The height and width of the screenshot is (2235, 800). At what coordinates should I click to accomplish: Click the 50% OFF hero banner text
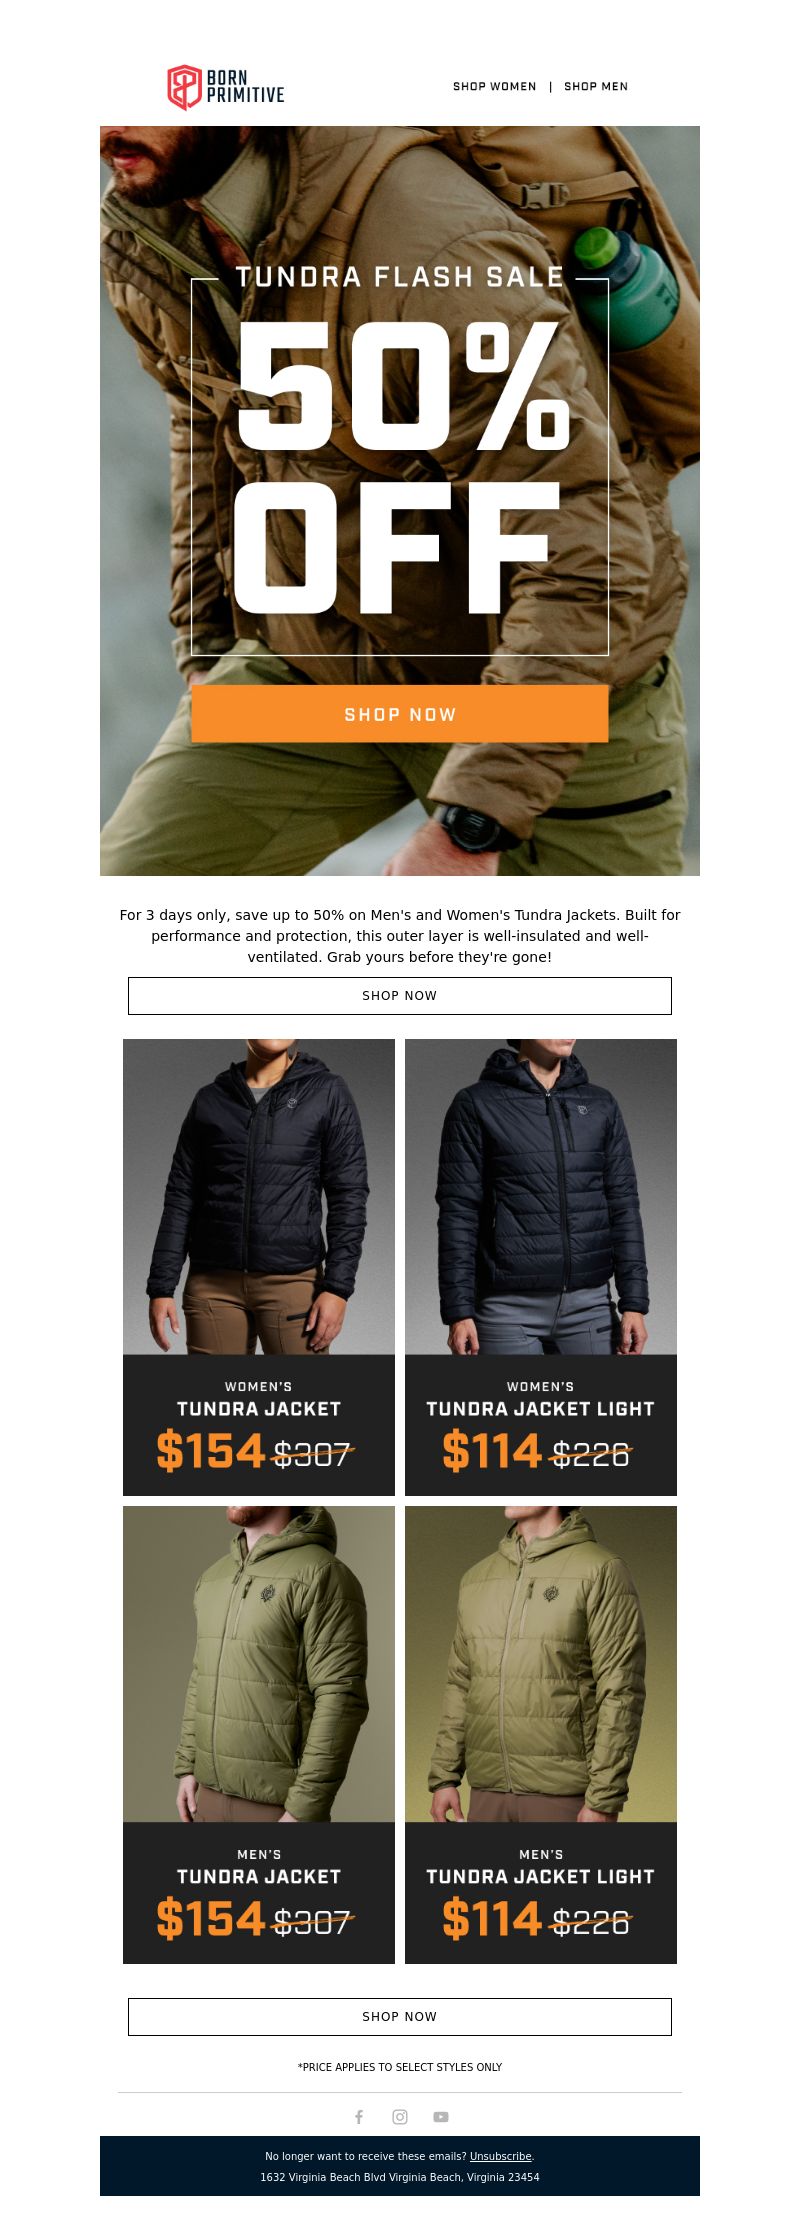coord(400,467)
